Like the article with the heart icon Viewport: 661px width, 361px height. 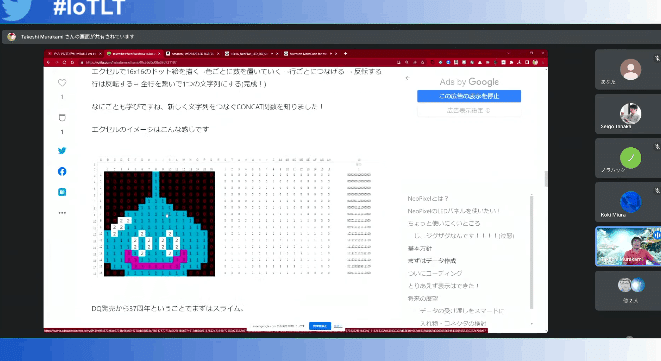coord(62,83)
